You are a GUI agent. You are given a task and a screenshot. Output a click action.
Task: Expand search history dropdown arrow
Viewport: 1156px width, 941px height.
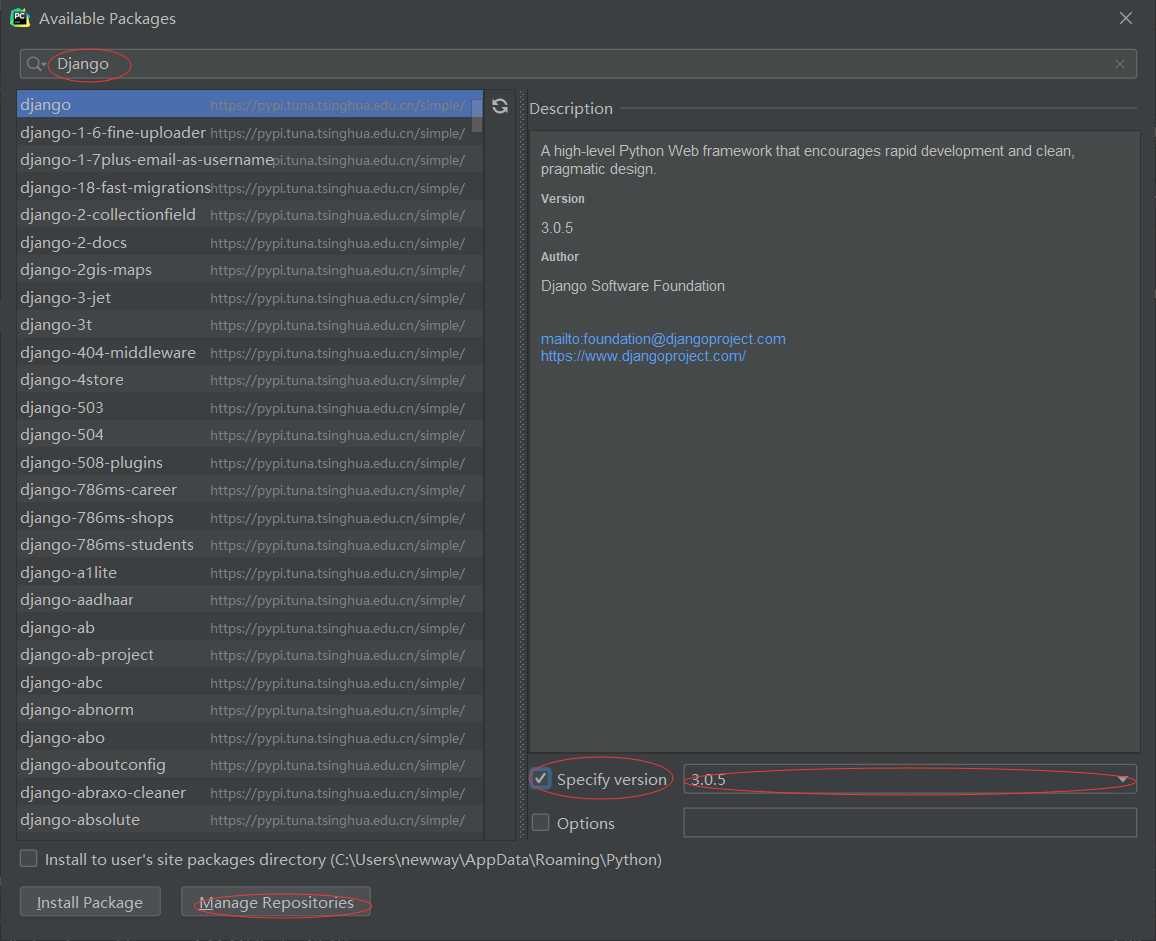click(x=44, y=65)
